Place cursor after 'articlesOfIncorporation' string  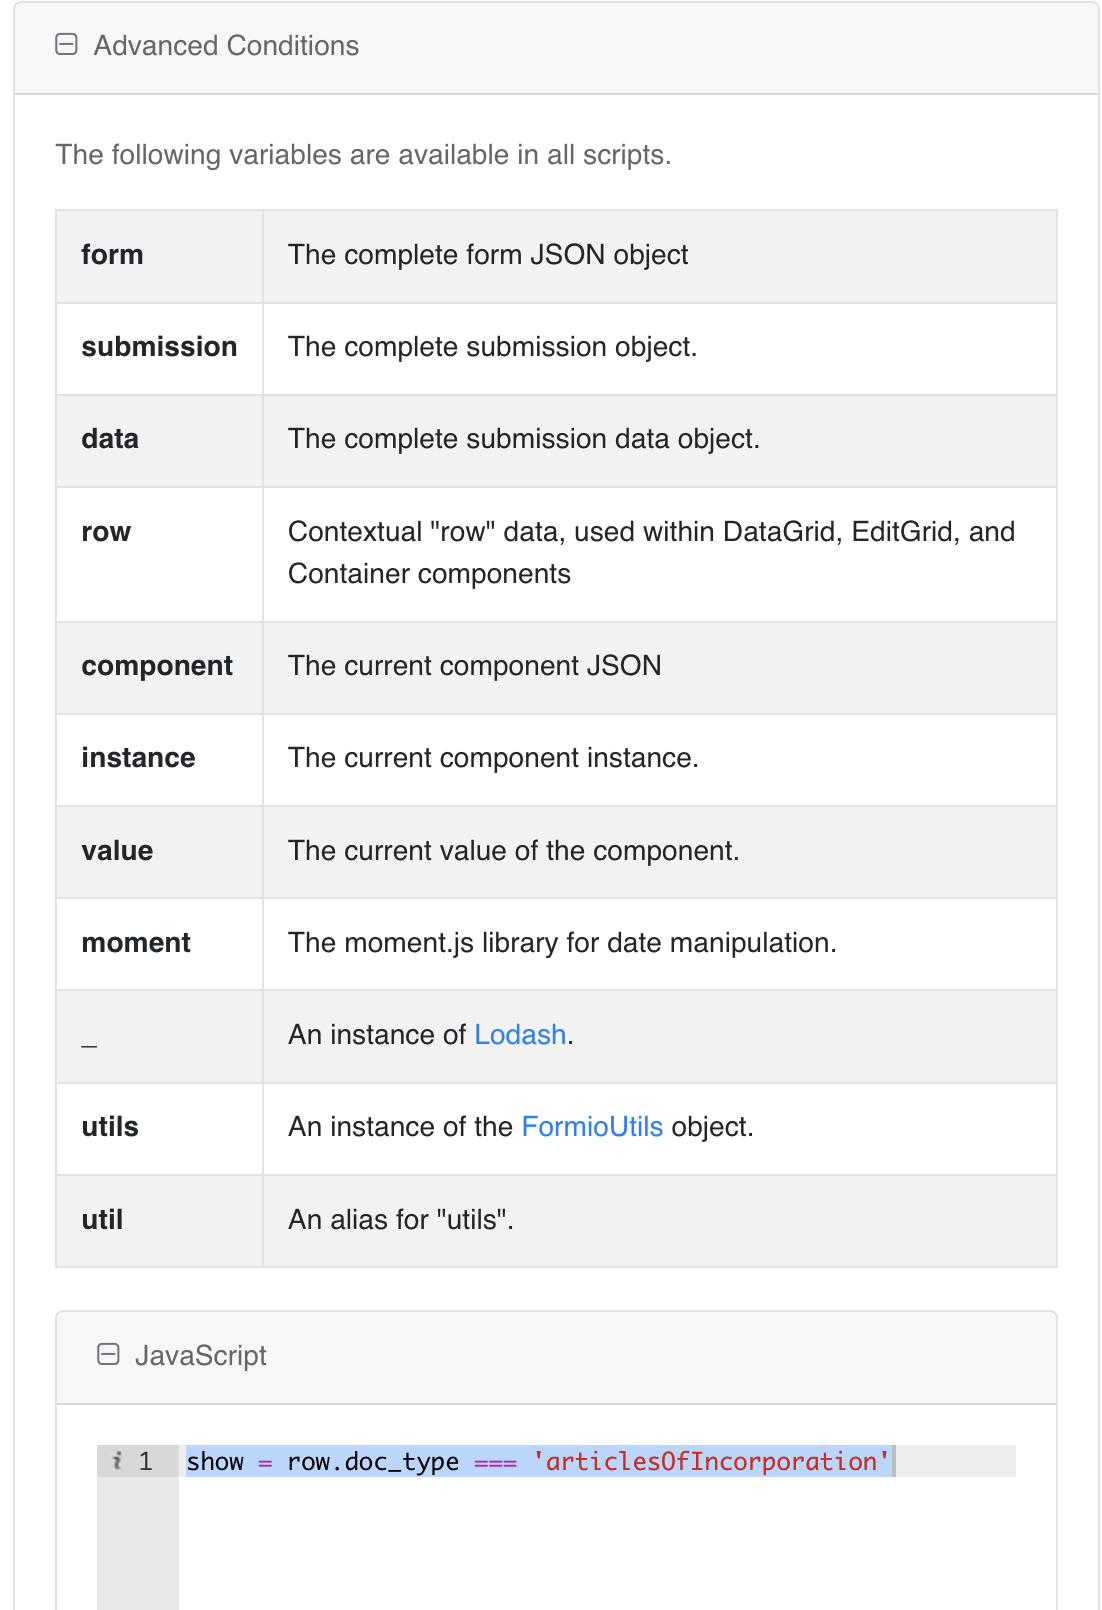pyautogui.click(x=893, y=1461)
